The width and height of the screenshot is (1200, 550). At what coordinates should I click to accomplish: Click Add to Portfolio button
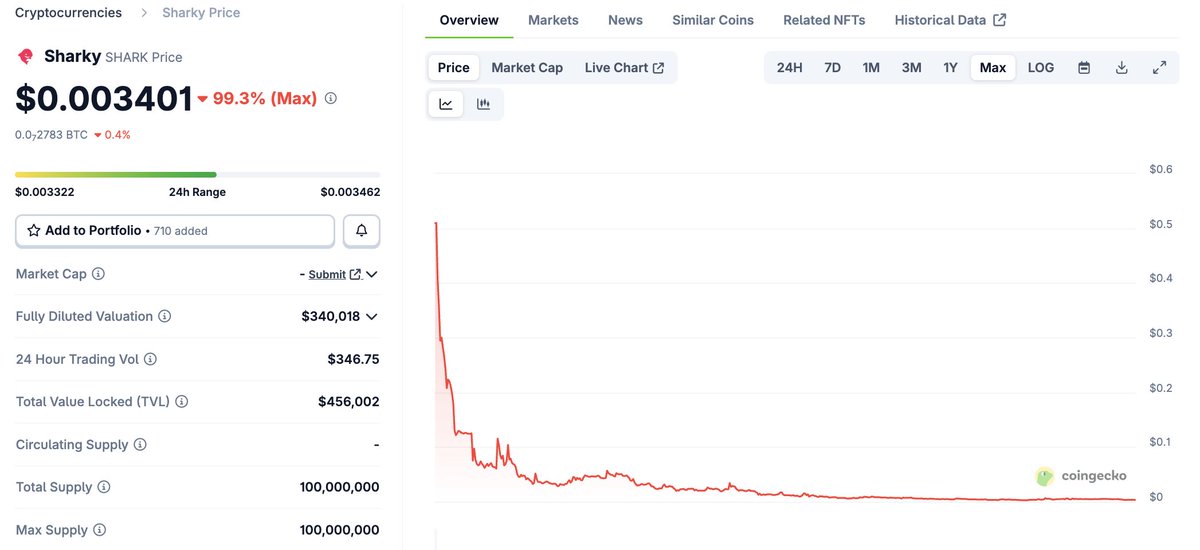(175, 231)
